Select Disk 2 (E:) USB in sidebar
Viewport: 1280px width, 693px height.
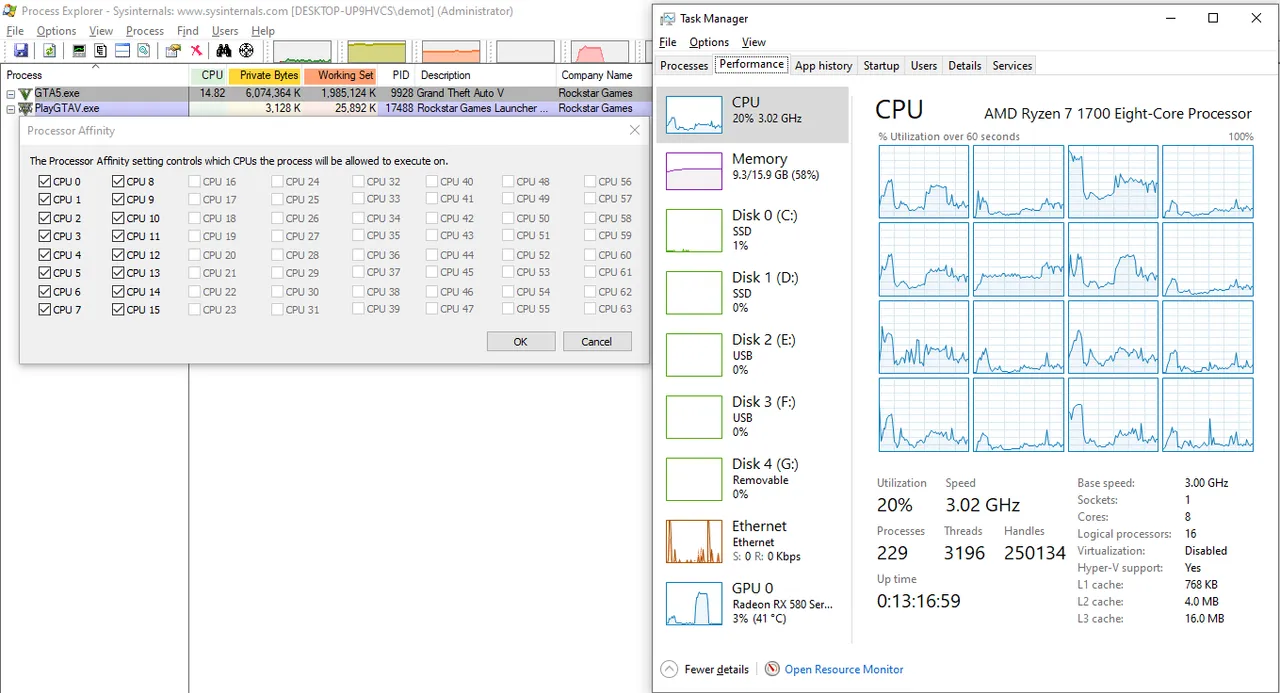click(752, 354)
